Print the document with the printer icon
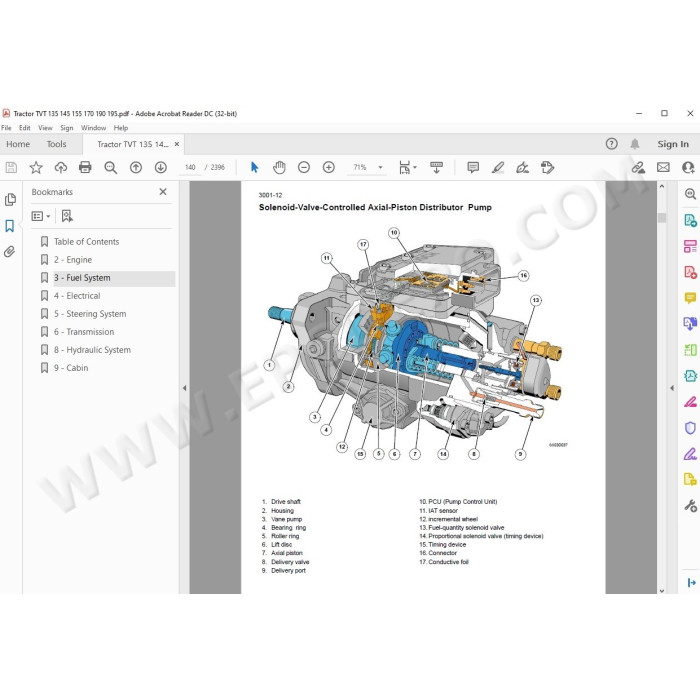Screen dimensions: 700x700 point(85,167)
